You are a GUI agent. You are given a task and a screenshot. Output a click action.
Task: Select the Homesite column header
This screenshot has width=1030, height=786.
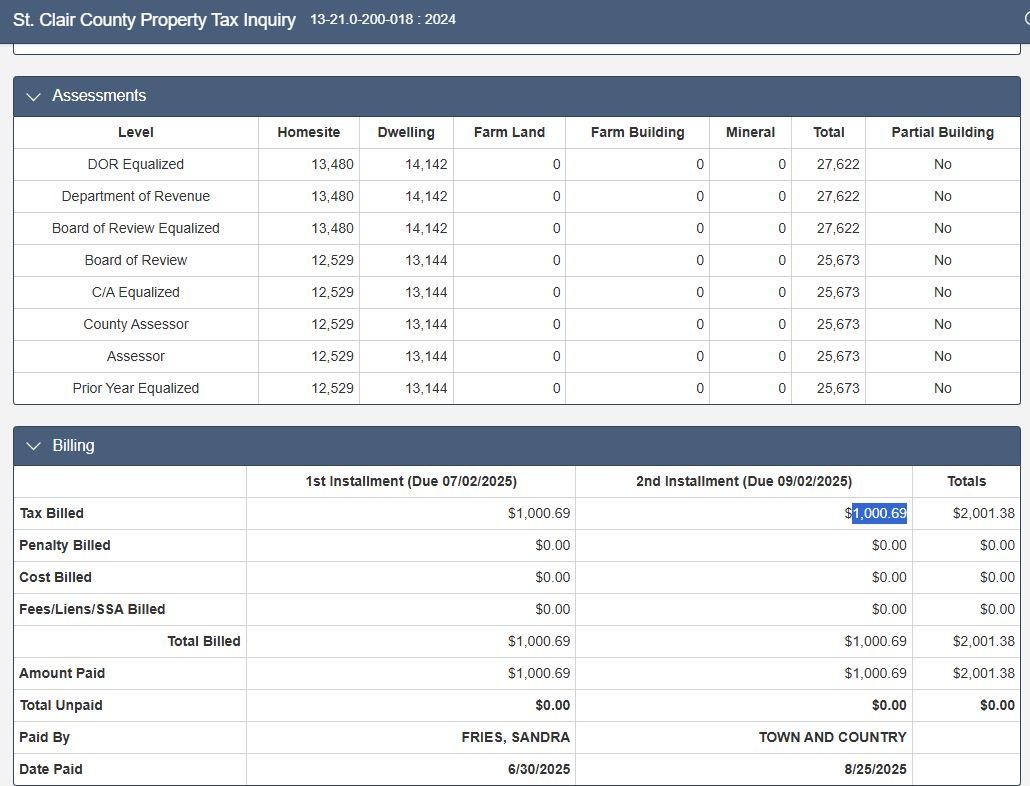tap(309, 132)
